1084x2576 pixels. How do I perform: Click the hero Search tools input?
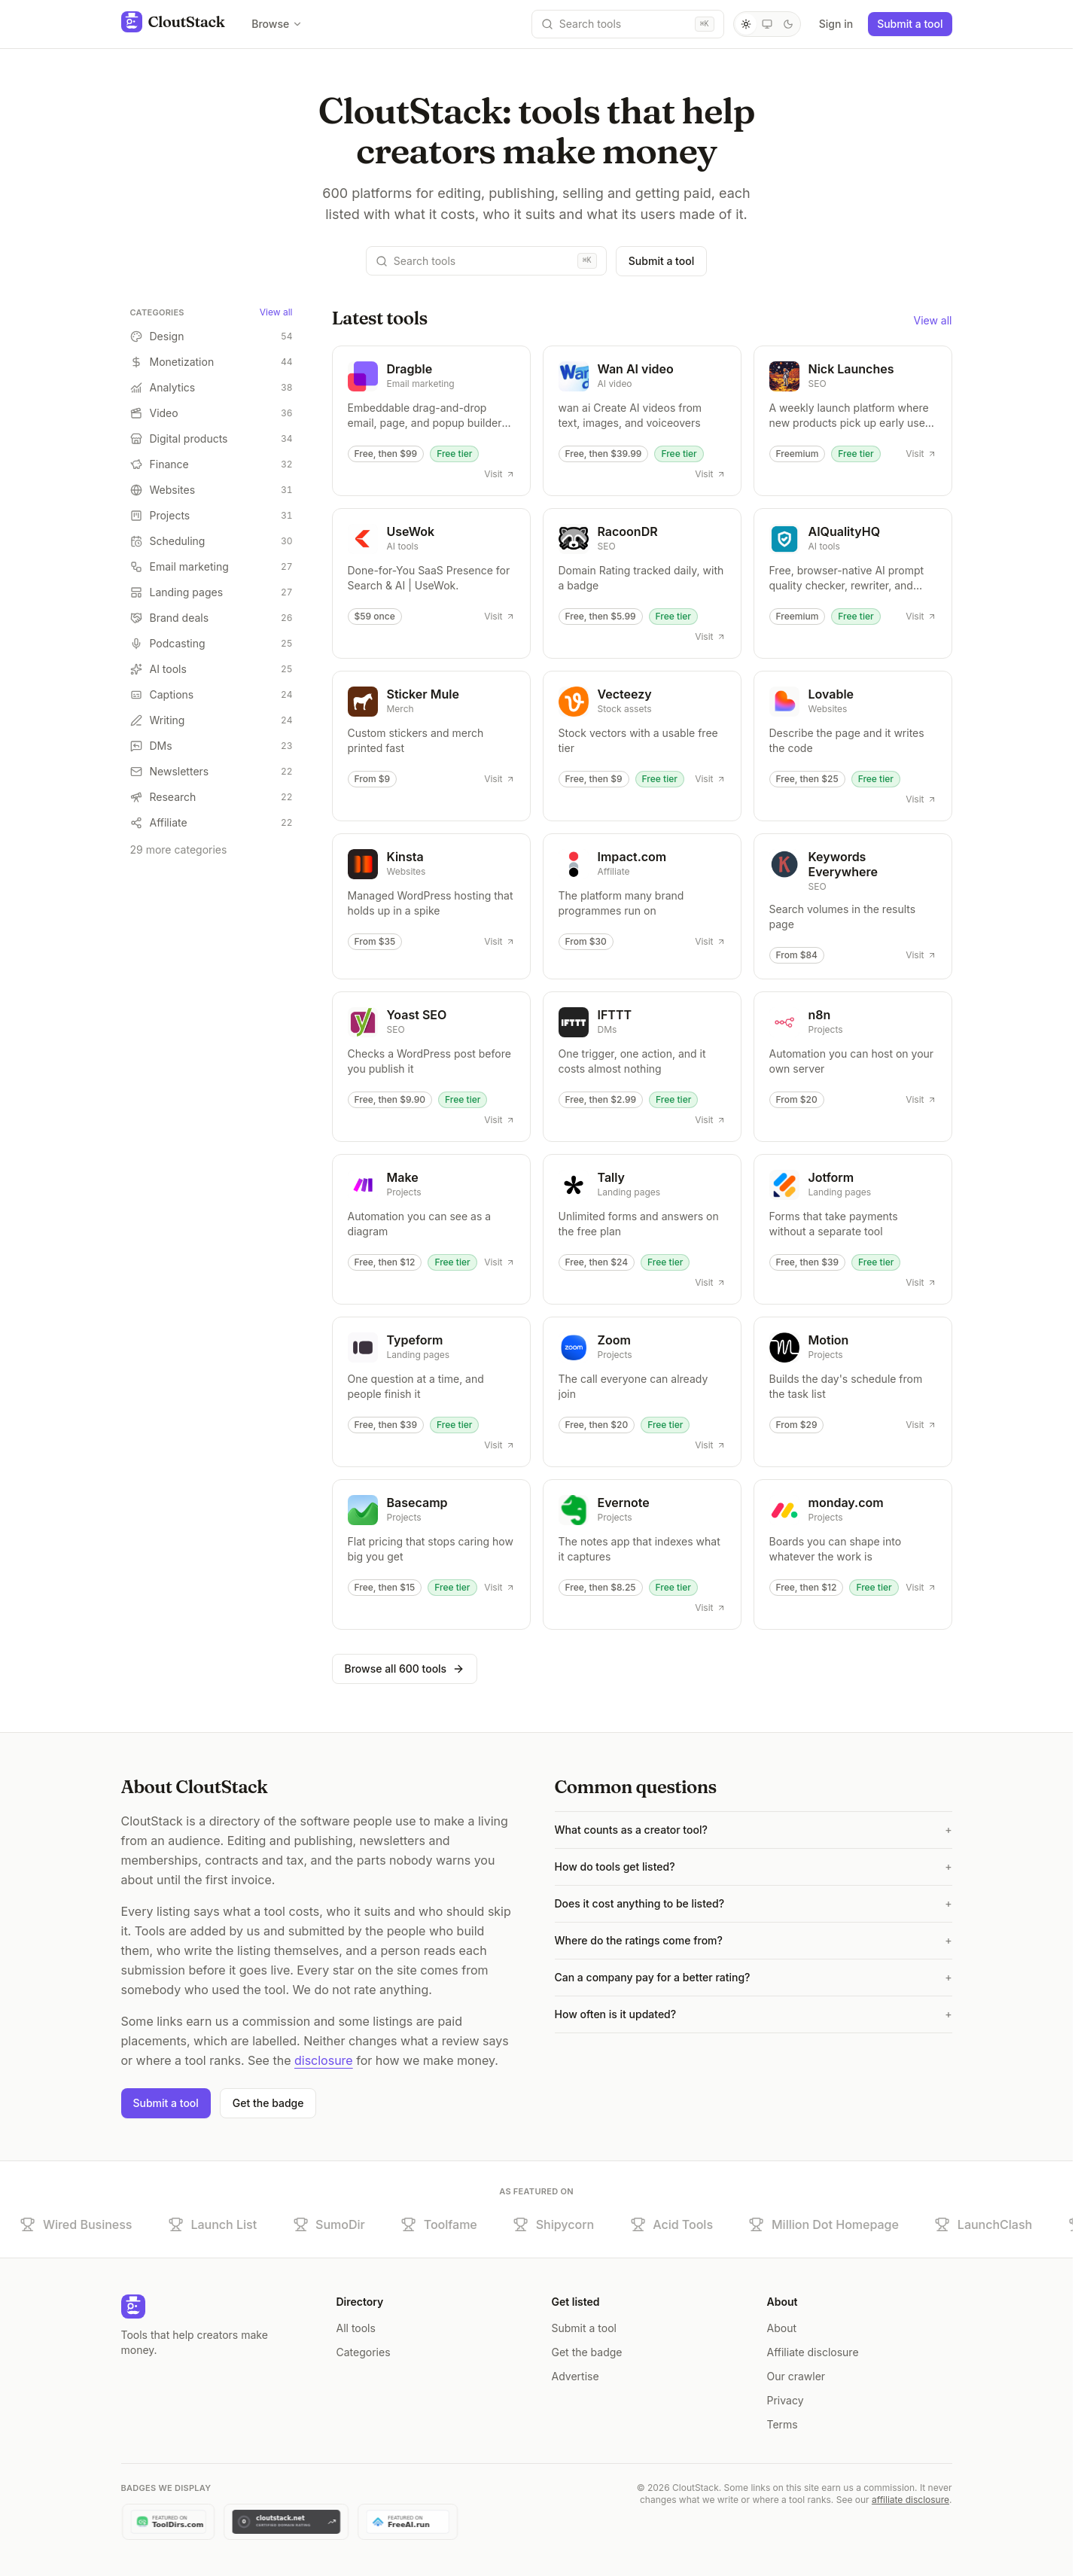(490, 263)
